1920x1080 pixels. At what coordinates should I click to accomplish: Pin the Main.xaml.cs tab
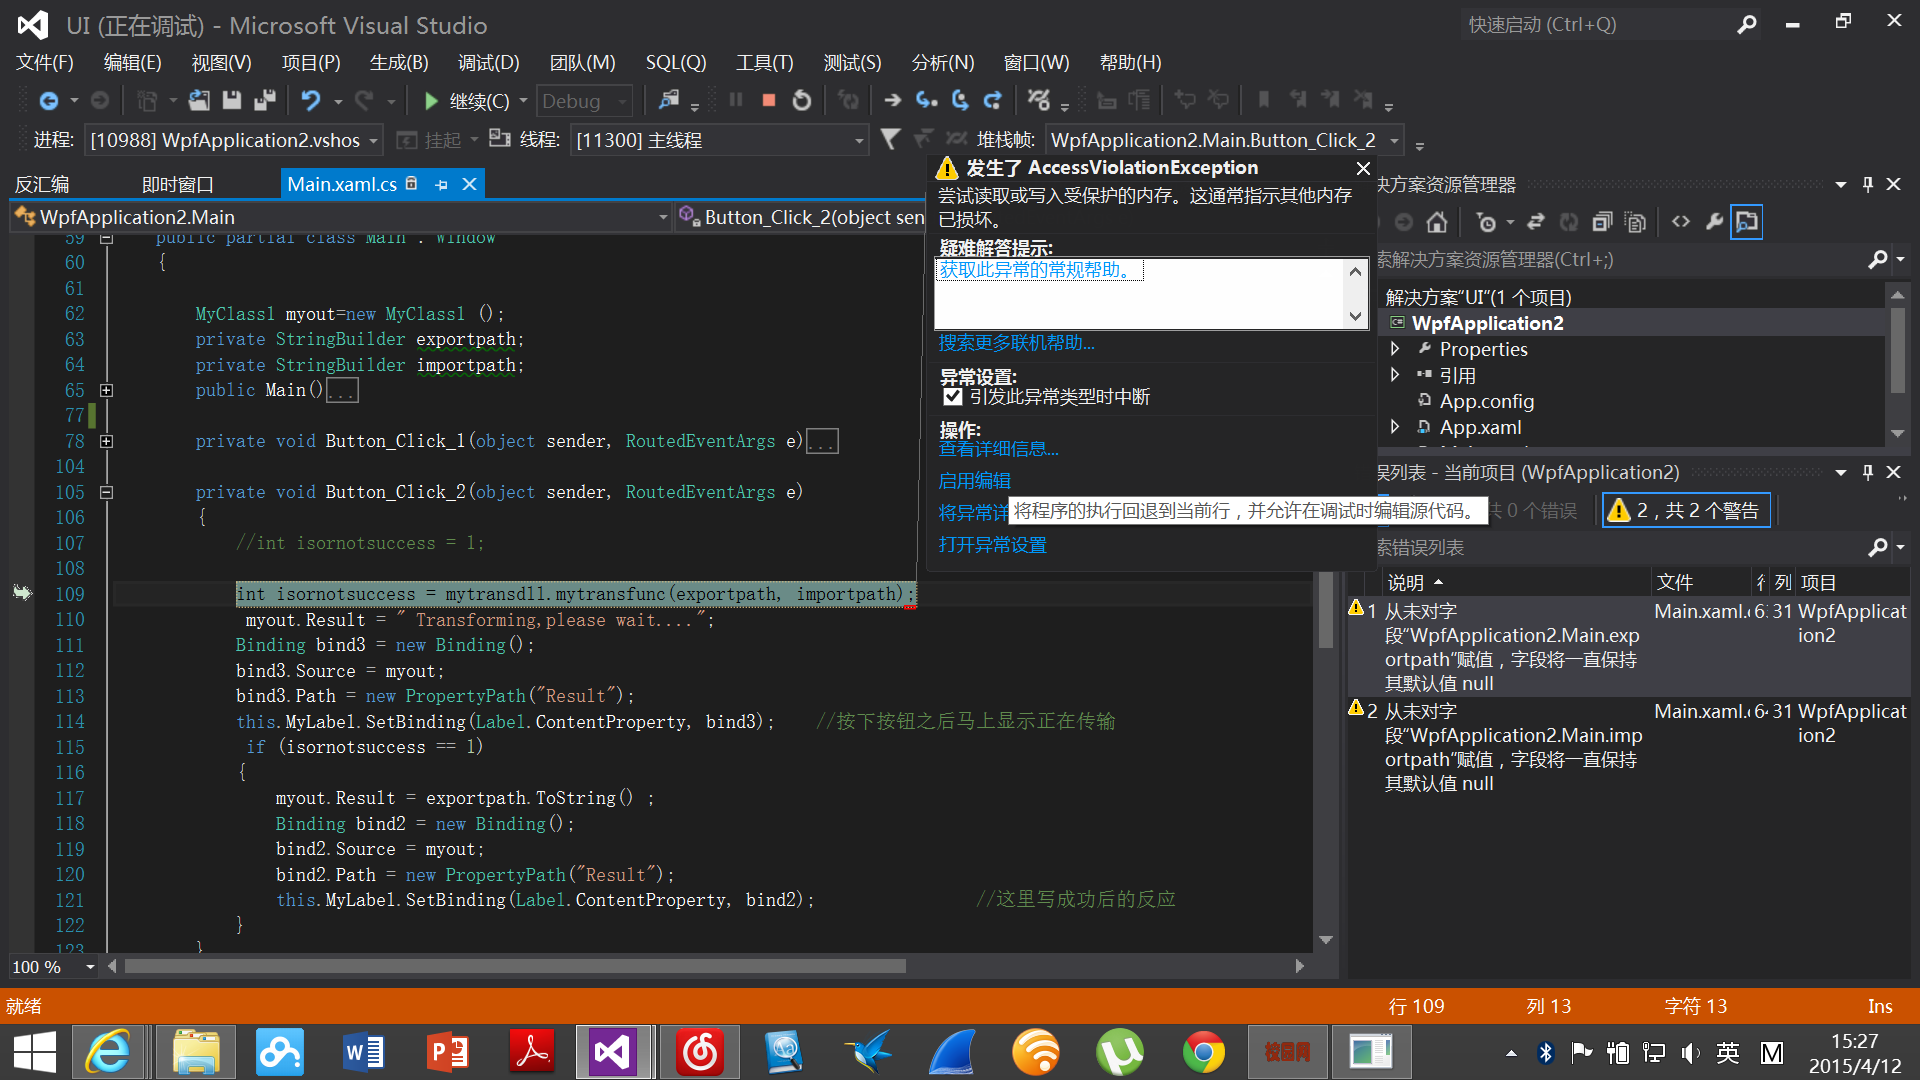[x=441, y=185]
